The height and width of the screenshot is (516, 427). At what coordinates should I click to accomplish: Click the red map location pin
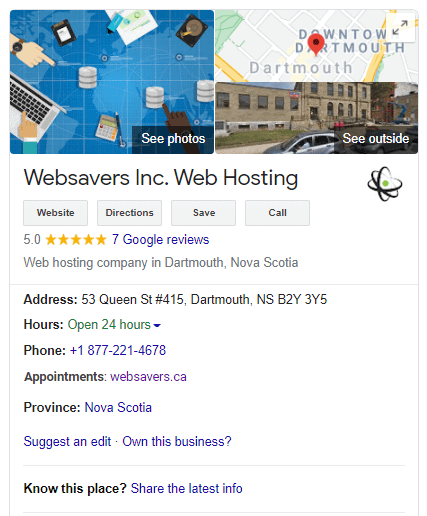(316, 45)
